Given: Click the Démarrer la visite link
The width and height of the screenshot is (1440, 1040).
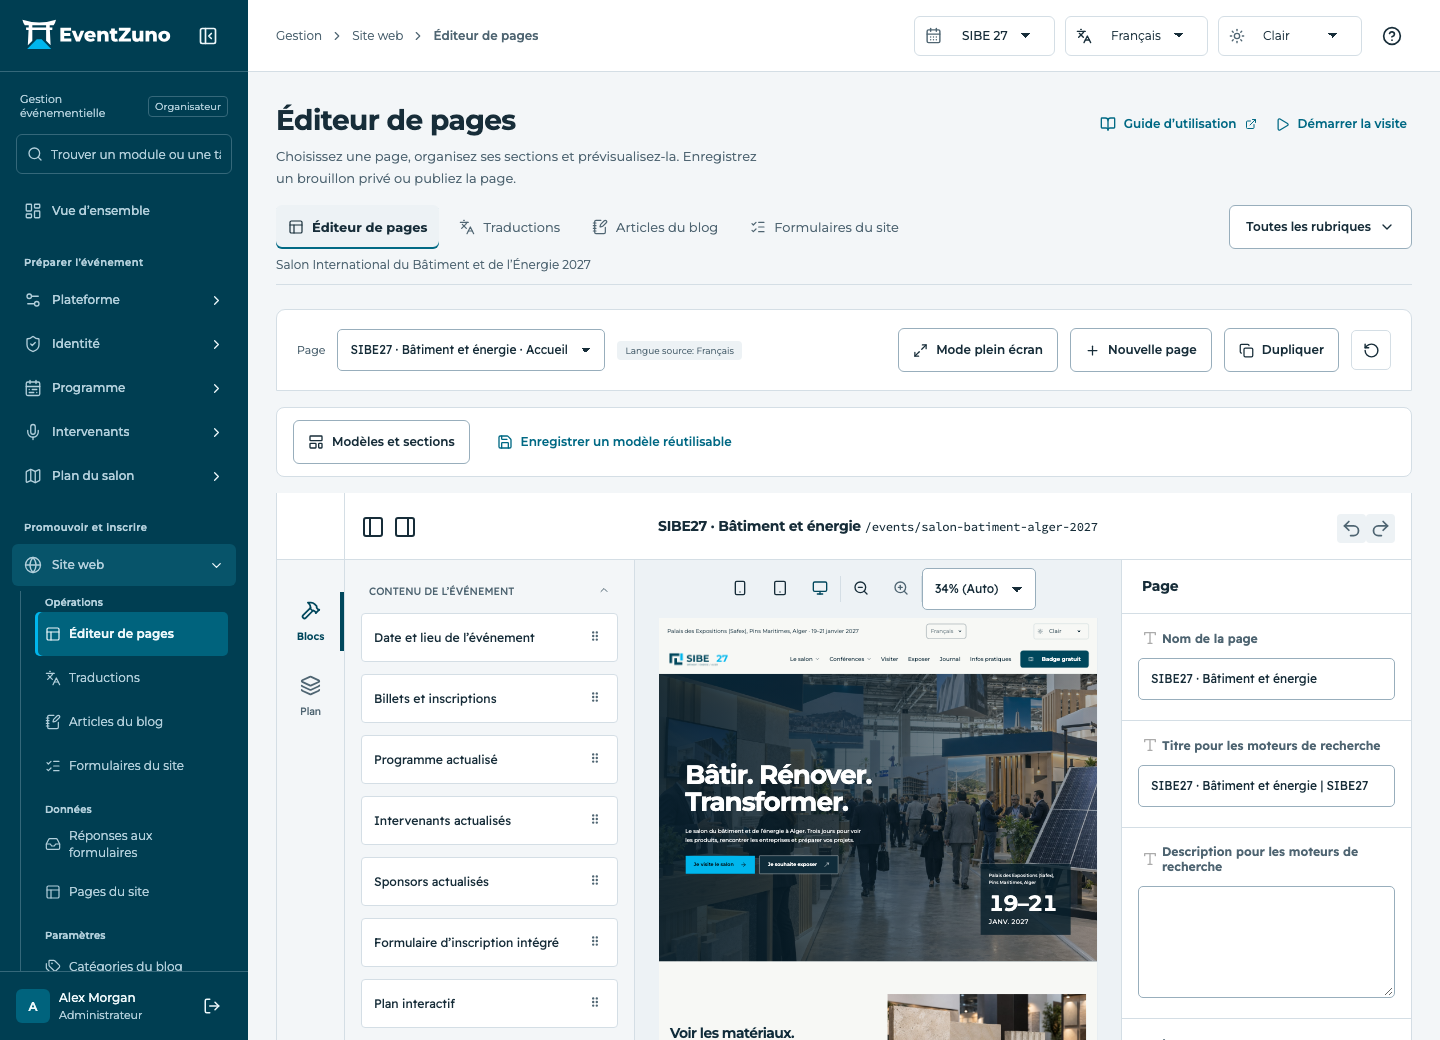Looking at the screenshot, I should pos(1341,124).
